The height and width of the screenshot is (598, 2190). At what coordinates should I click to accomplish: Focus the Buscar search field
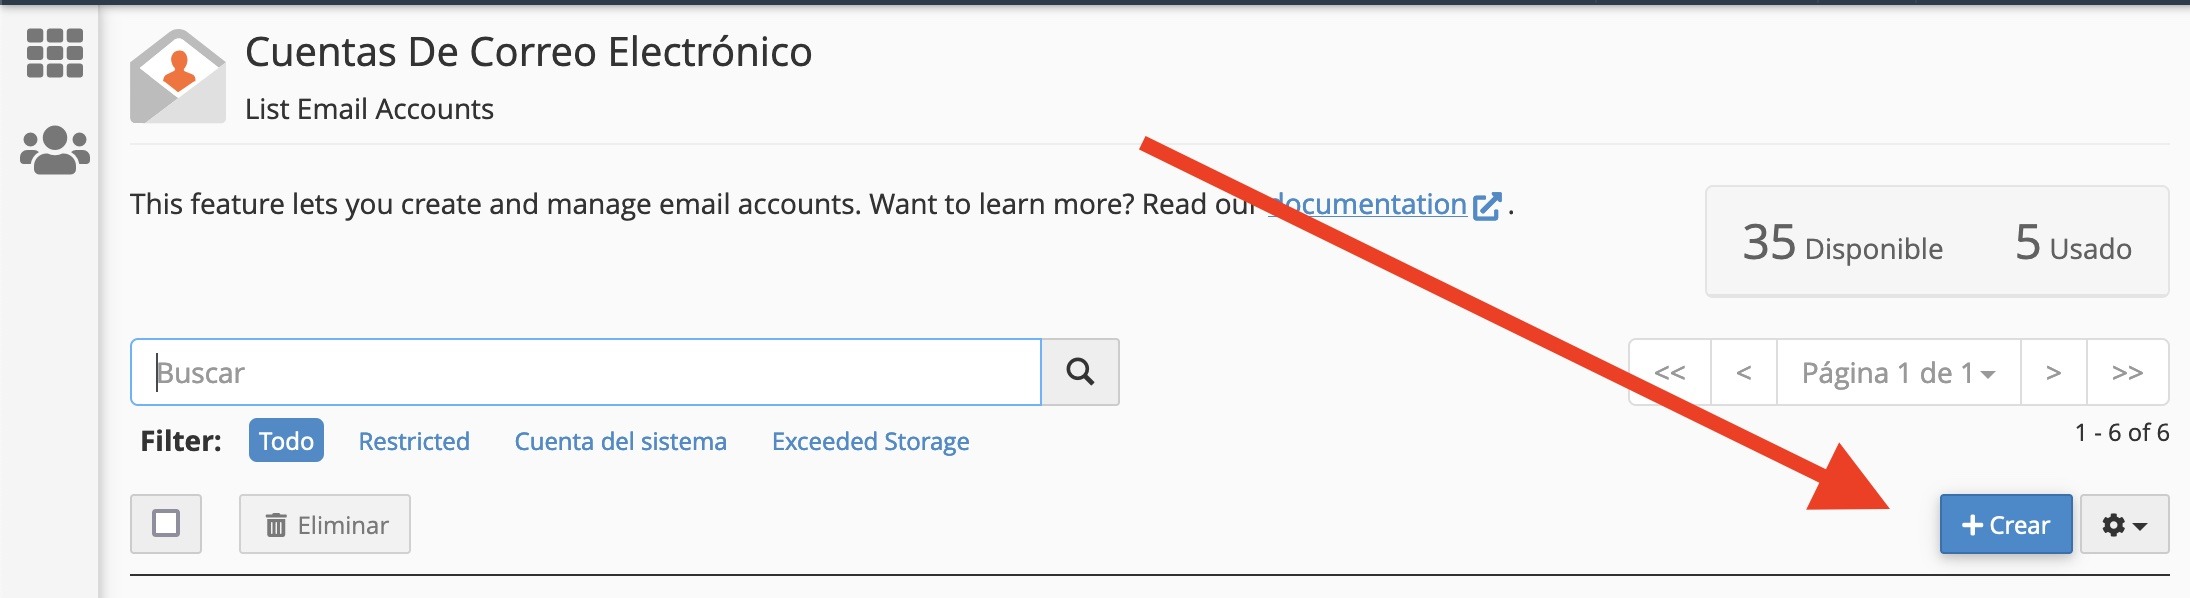pyautogui.click(x=586, y=372)
